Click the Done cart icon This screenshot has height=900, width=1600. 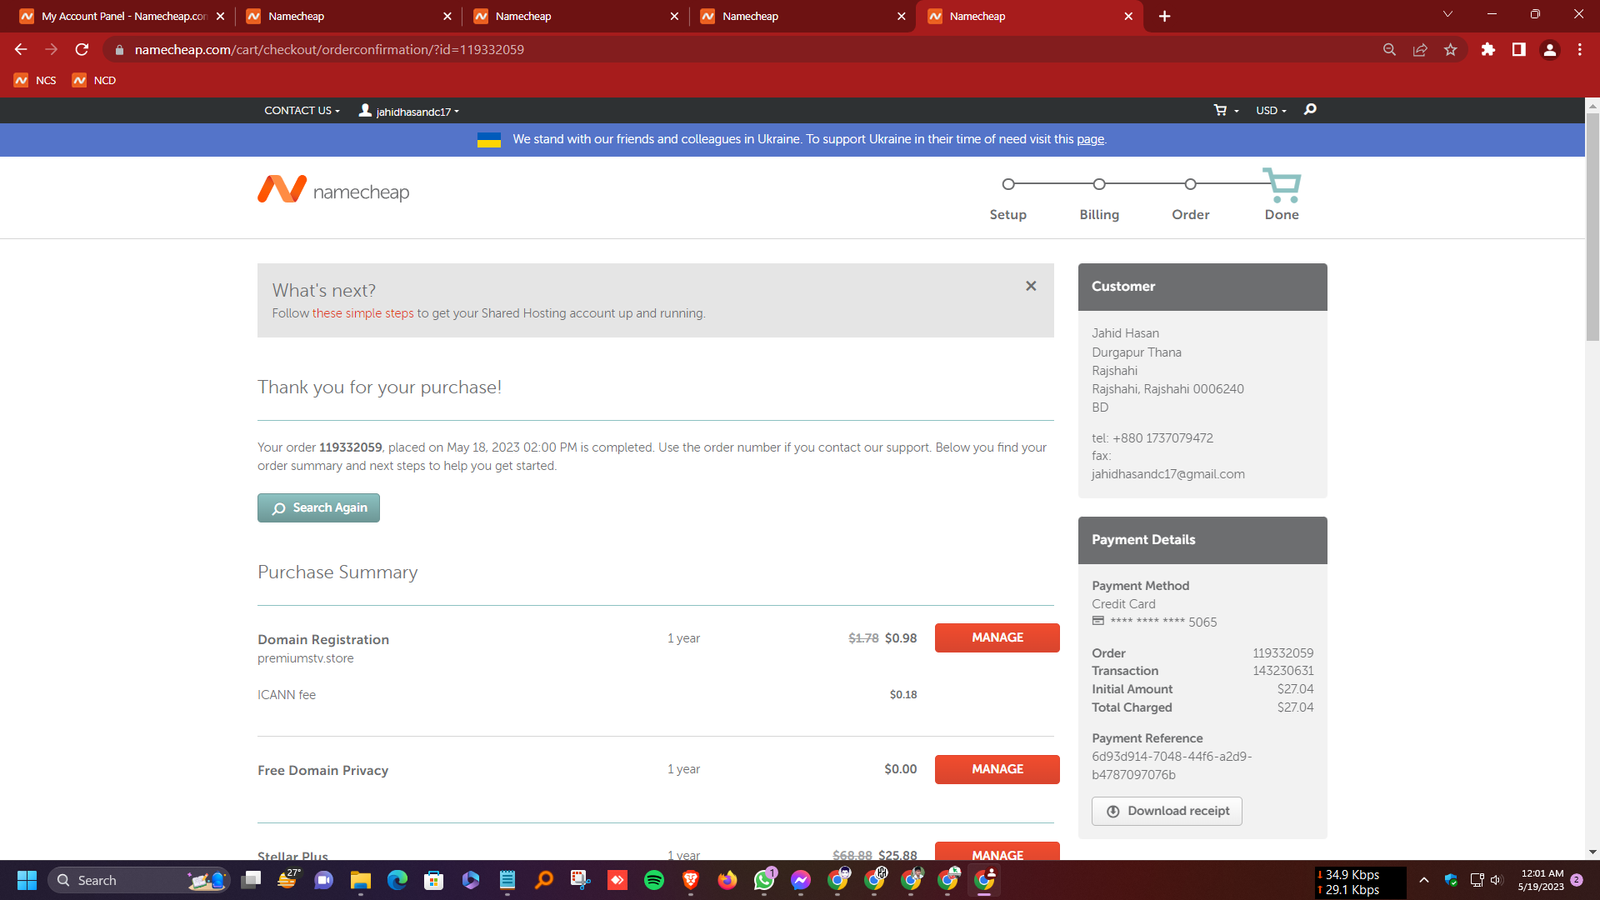pyautogui.click(x=1282, y=185)
